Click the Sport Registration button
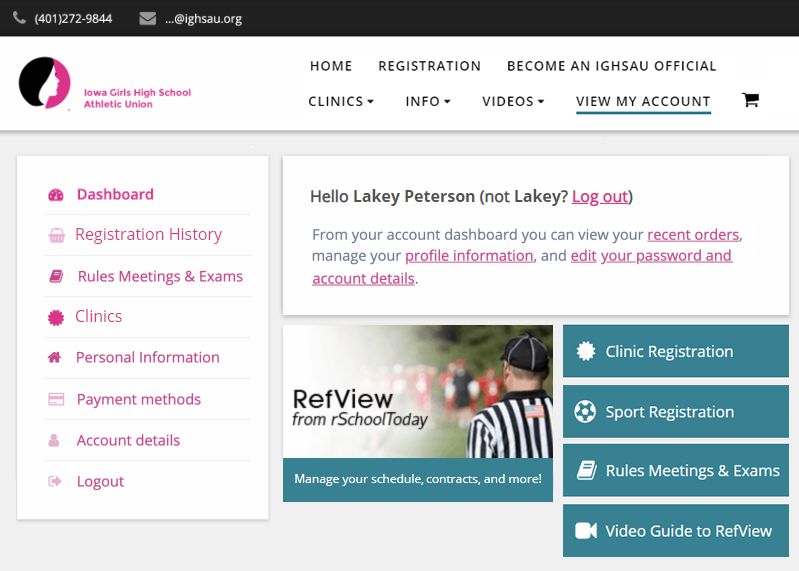The height and width of the screenshot is (571, 799). (x=676, y=412)
